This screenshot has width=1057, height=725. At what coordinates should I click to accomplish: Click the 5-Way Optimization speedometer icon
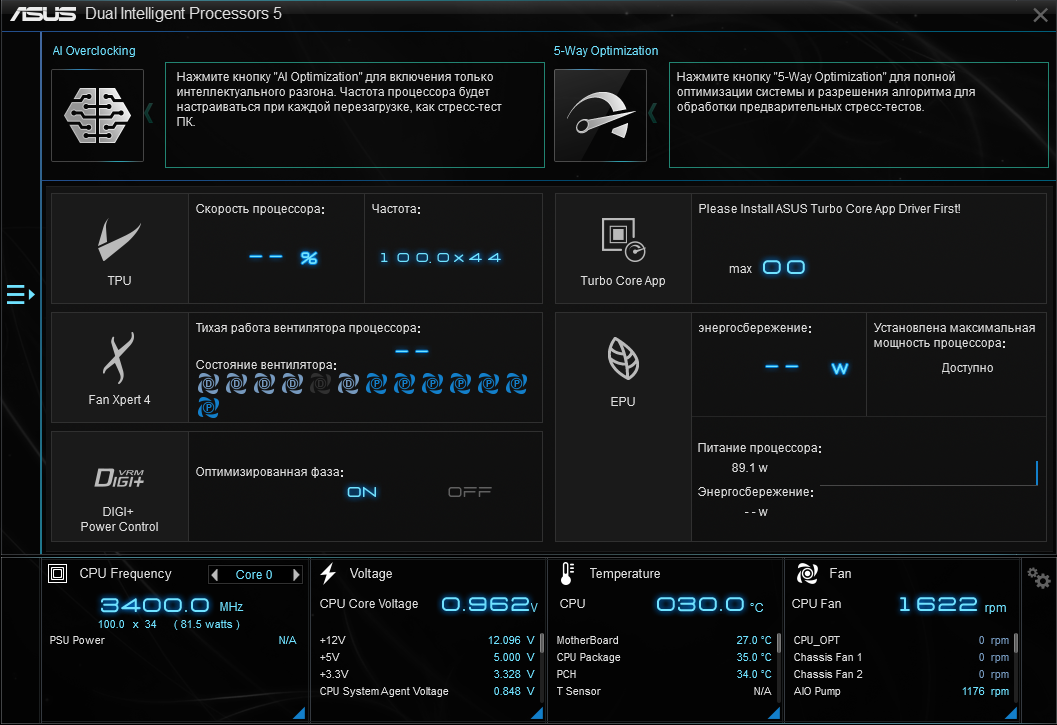tap(600, 115)
